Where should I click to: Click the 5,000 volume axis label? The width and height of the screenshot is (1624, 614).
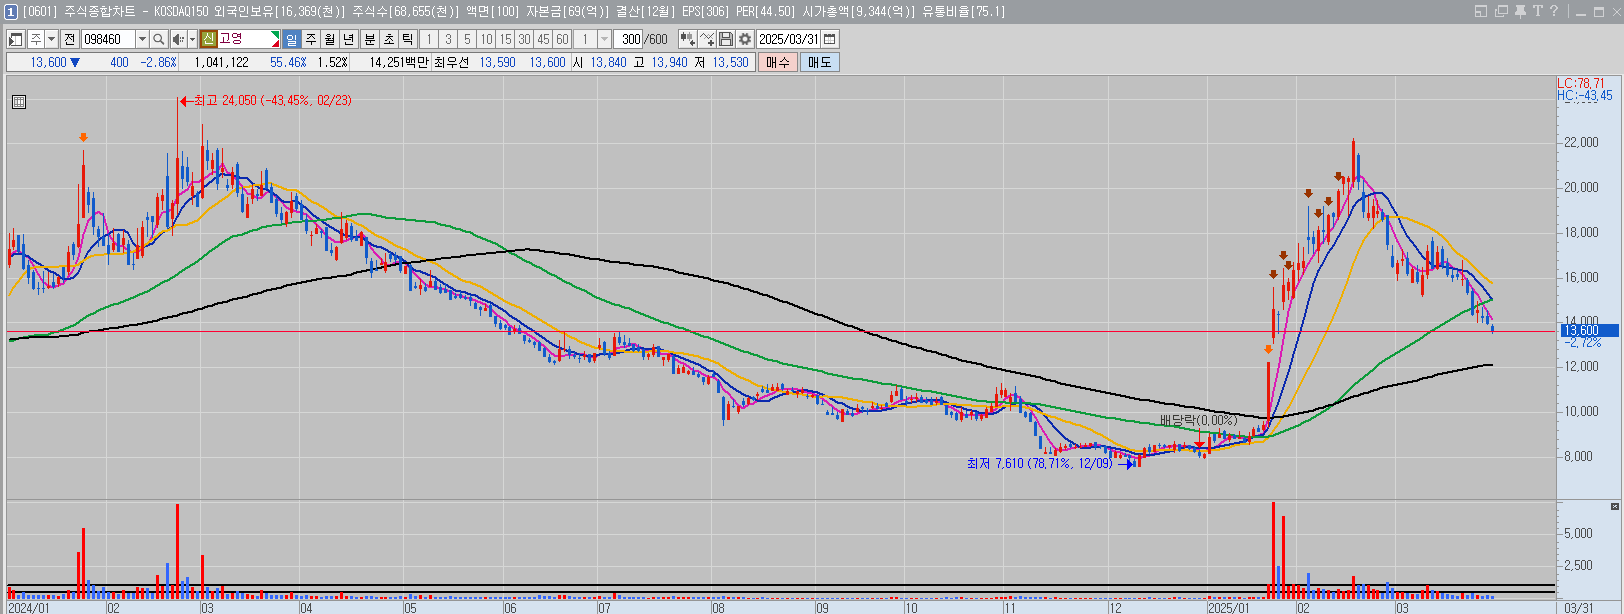click(1578, 533)
